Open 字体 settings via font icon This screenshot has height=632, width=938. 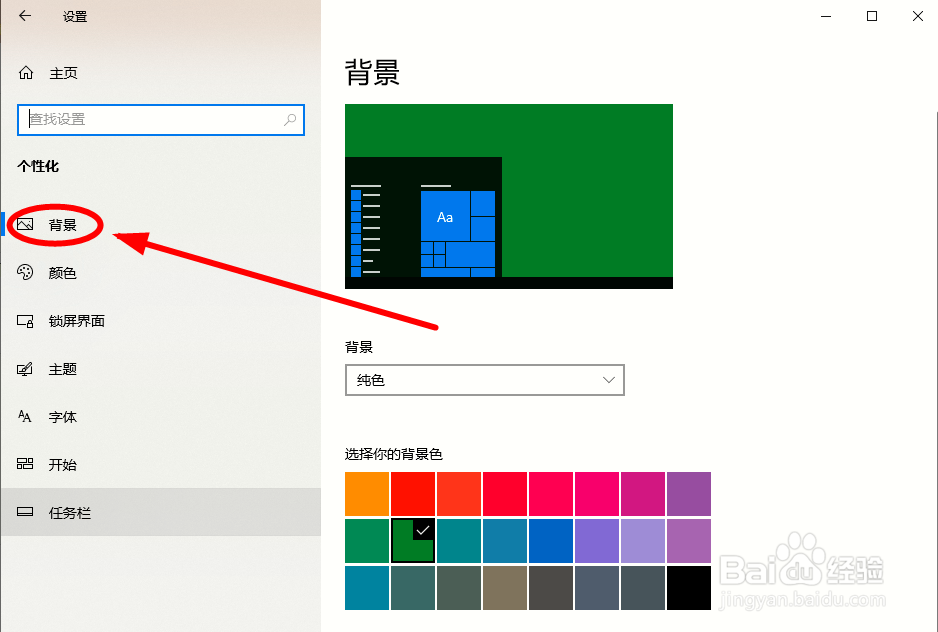[x=27, y=417]
